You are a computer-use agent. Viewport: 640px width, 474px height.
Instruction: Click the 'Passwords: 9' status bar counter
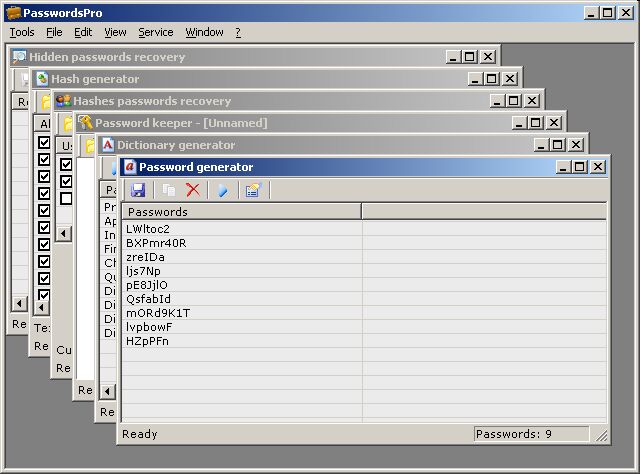531,434
